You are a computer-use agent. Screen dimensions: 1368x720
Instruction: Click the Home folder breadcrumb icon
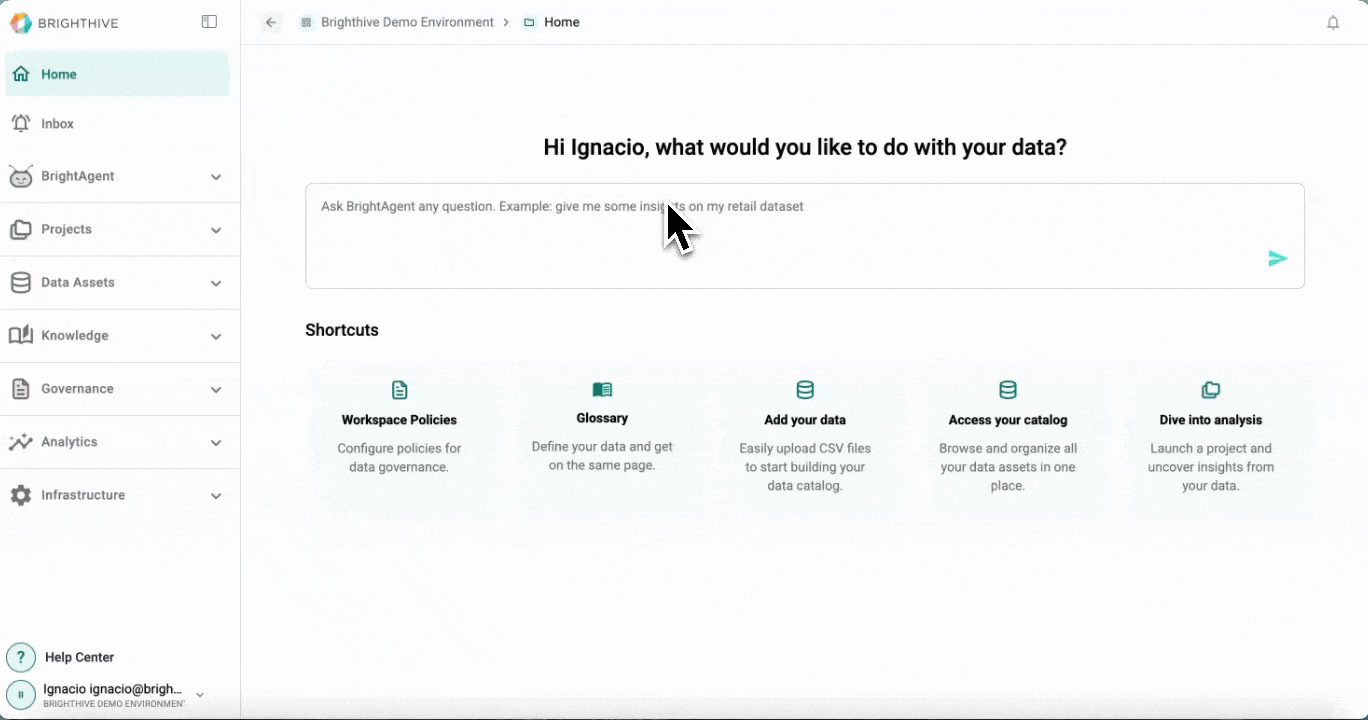point(529,22)
